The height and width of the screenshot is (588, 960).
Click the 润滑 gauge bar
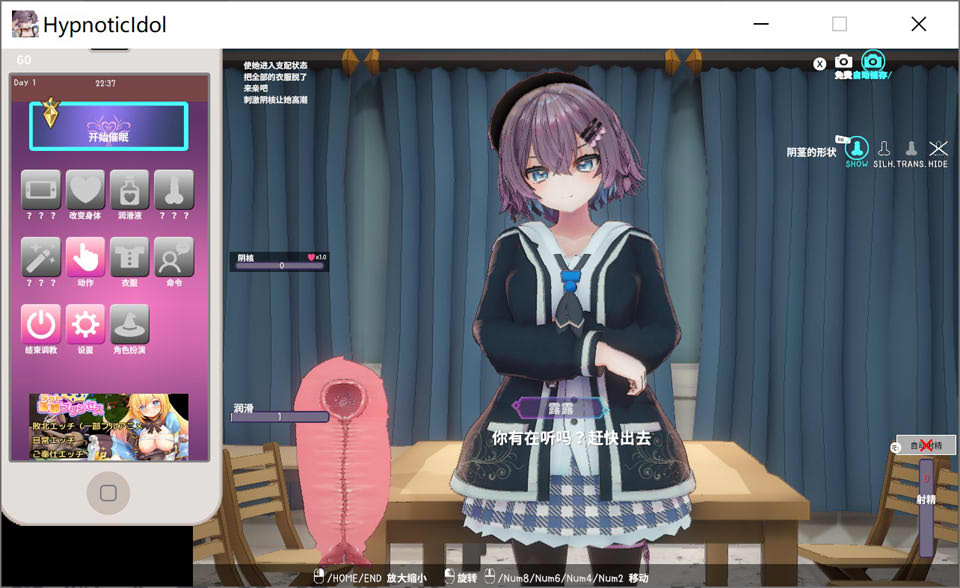click(280, 417)
